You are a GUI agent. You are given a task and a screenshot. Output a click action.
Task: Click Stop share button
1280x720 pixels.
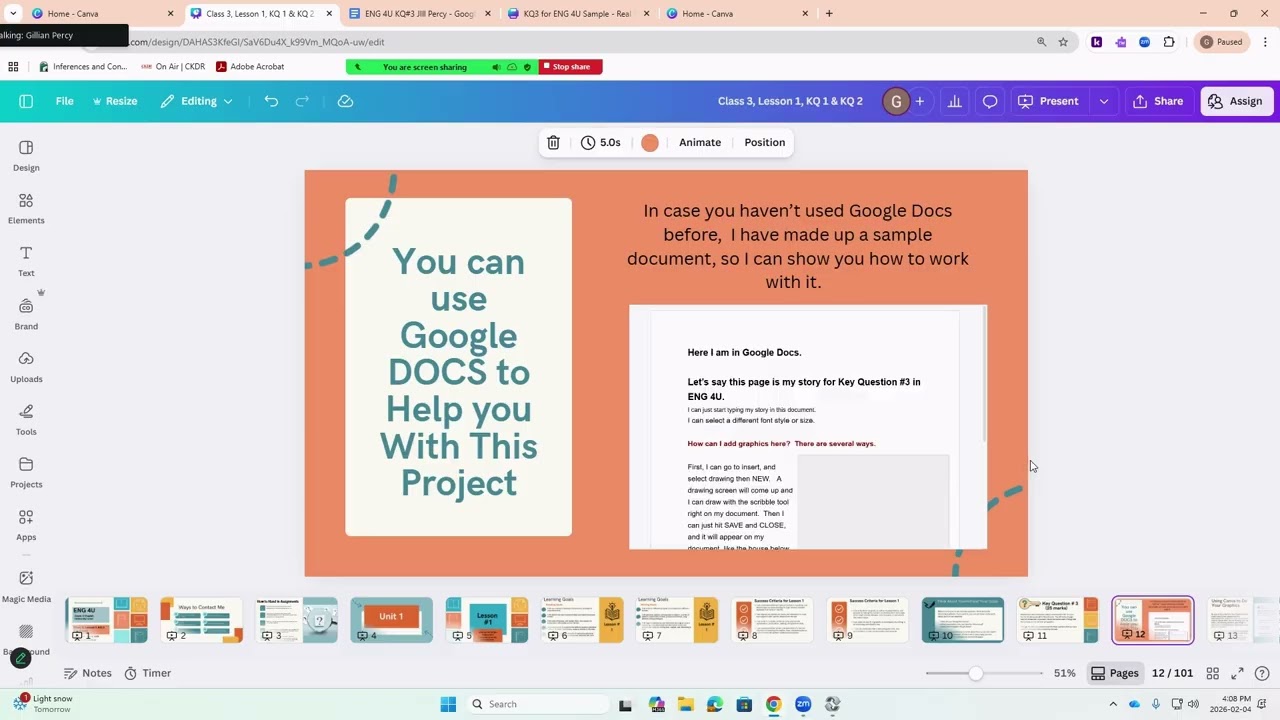point(571,67)
